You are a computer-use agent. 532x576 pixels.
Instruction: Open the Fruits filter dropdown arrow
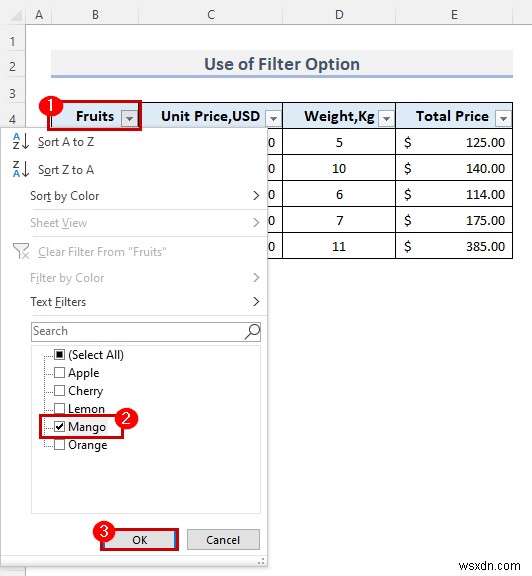[x=129, y=118]
